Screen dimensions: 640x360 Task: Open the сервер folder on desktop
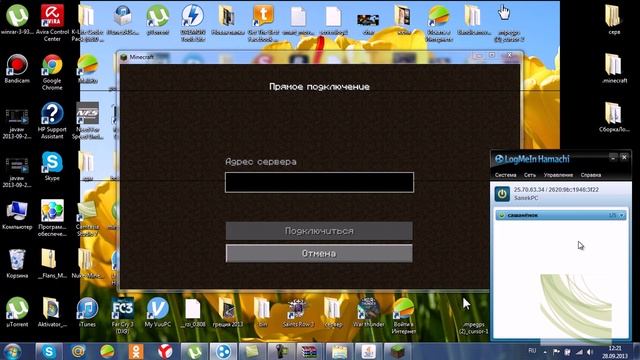(x=333, y=312)
